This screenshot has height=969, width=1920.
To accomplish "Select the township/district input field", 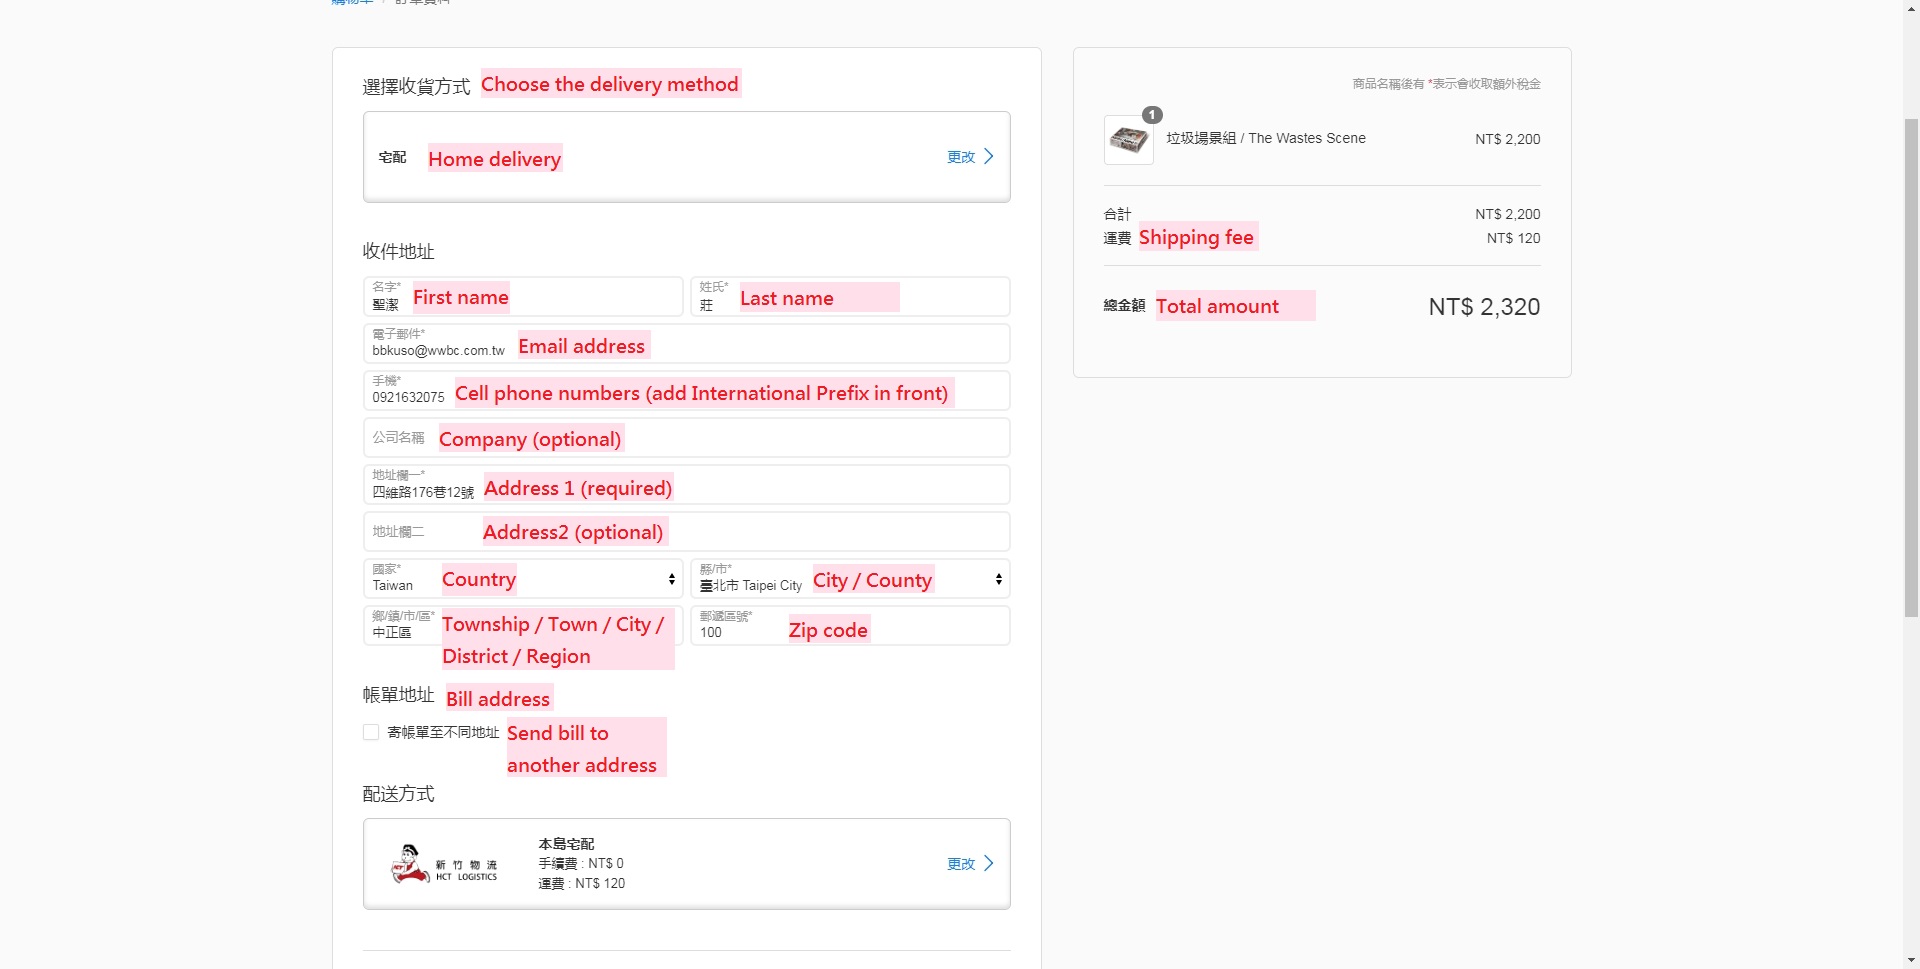I will [x=522, y=626].
